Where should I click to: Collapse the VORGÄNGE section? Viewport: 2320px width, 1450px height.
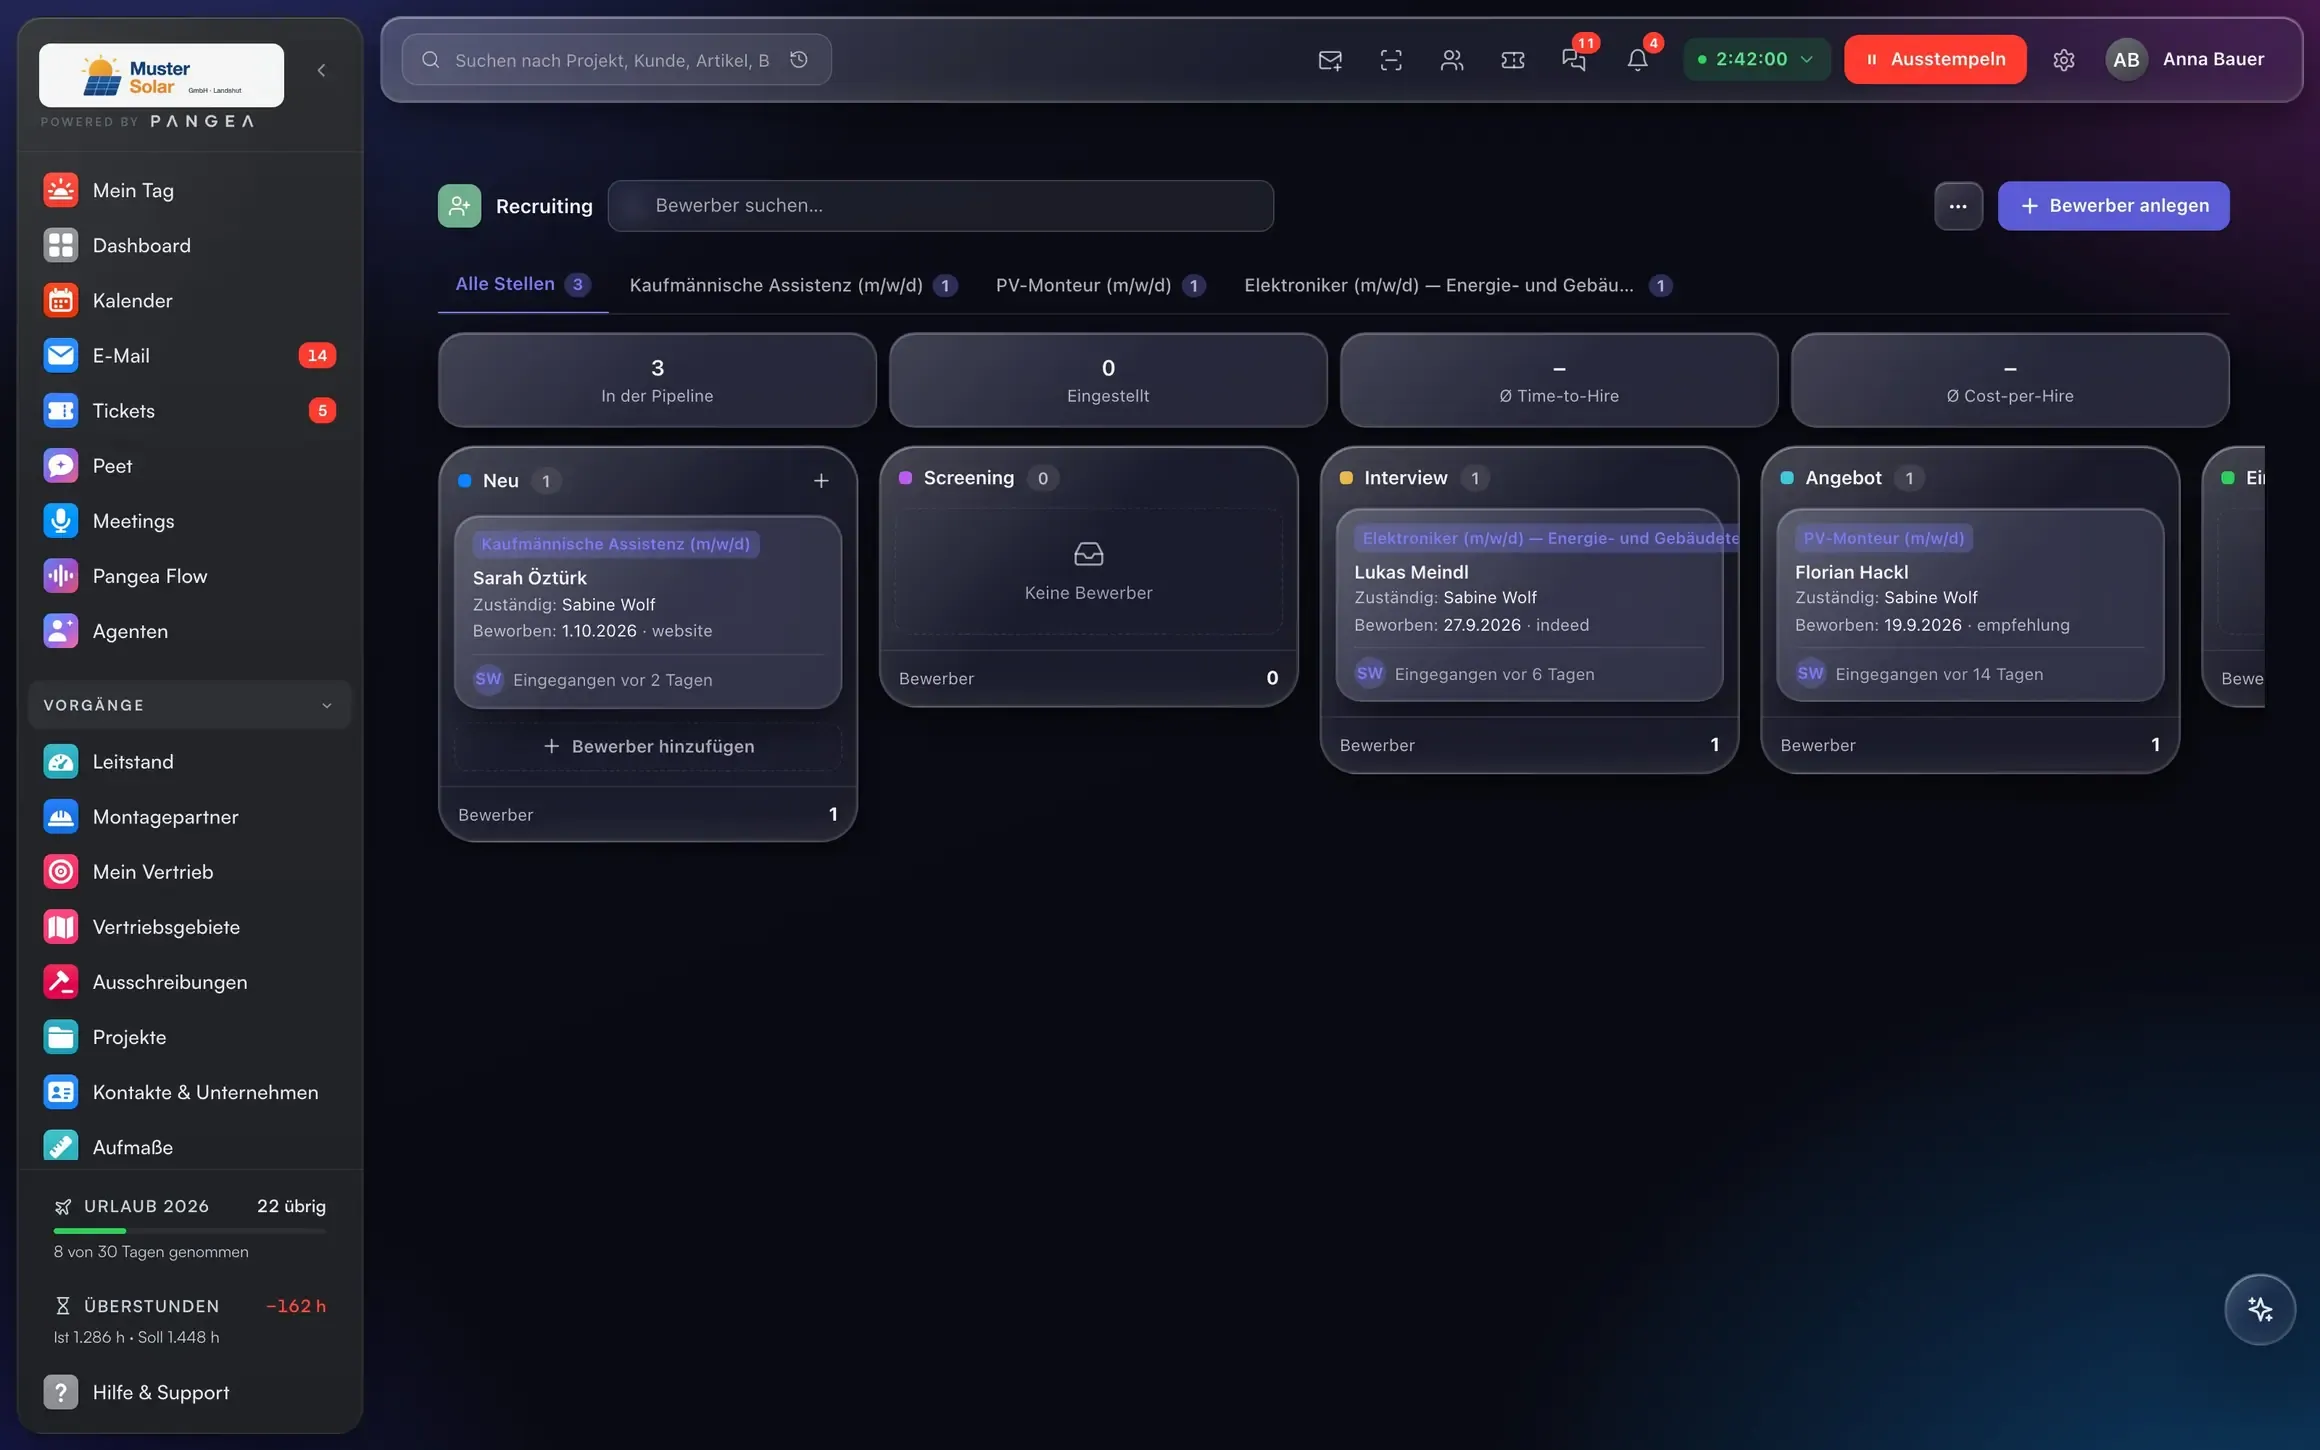(x=190, y=705)
